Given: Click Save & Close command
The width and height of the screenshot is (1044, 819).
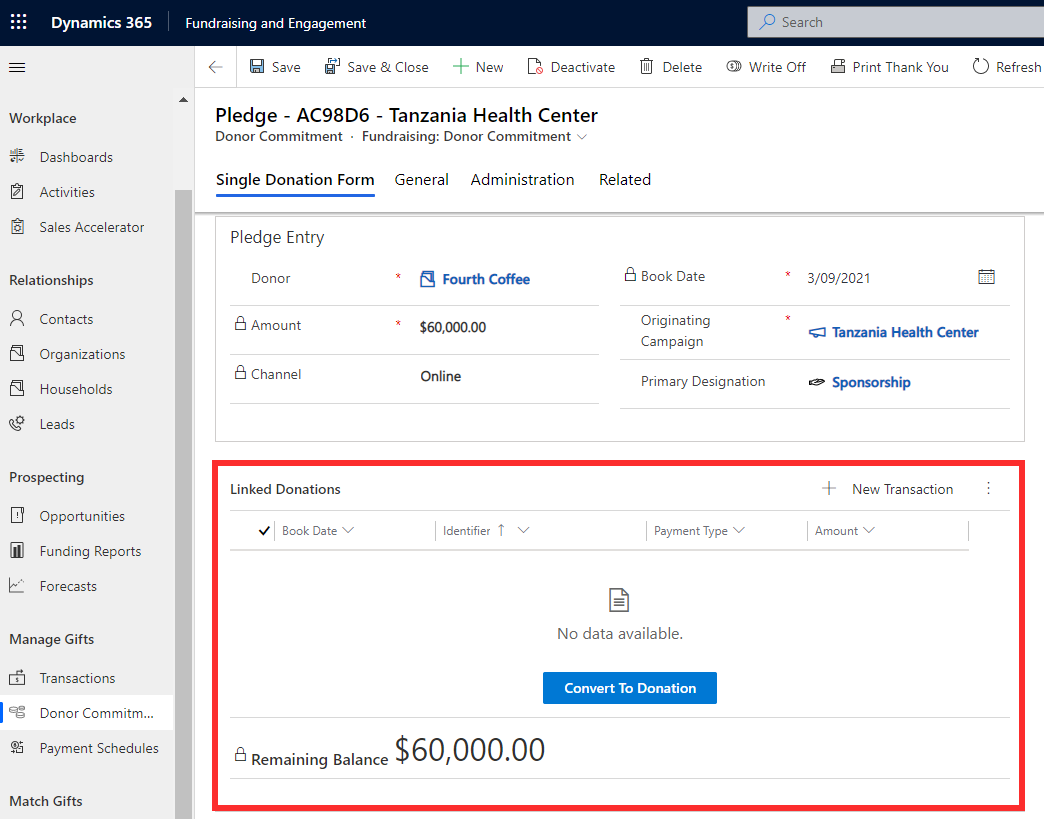Looking at the screenshot, I should 376,67.
